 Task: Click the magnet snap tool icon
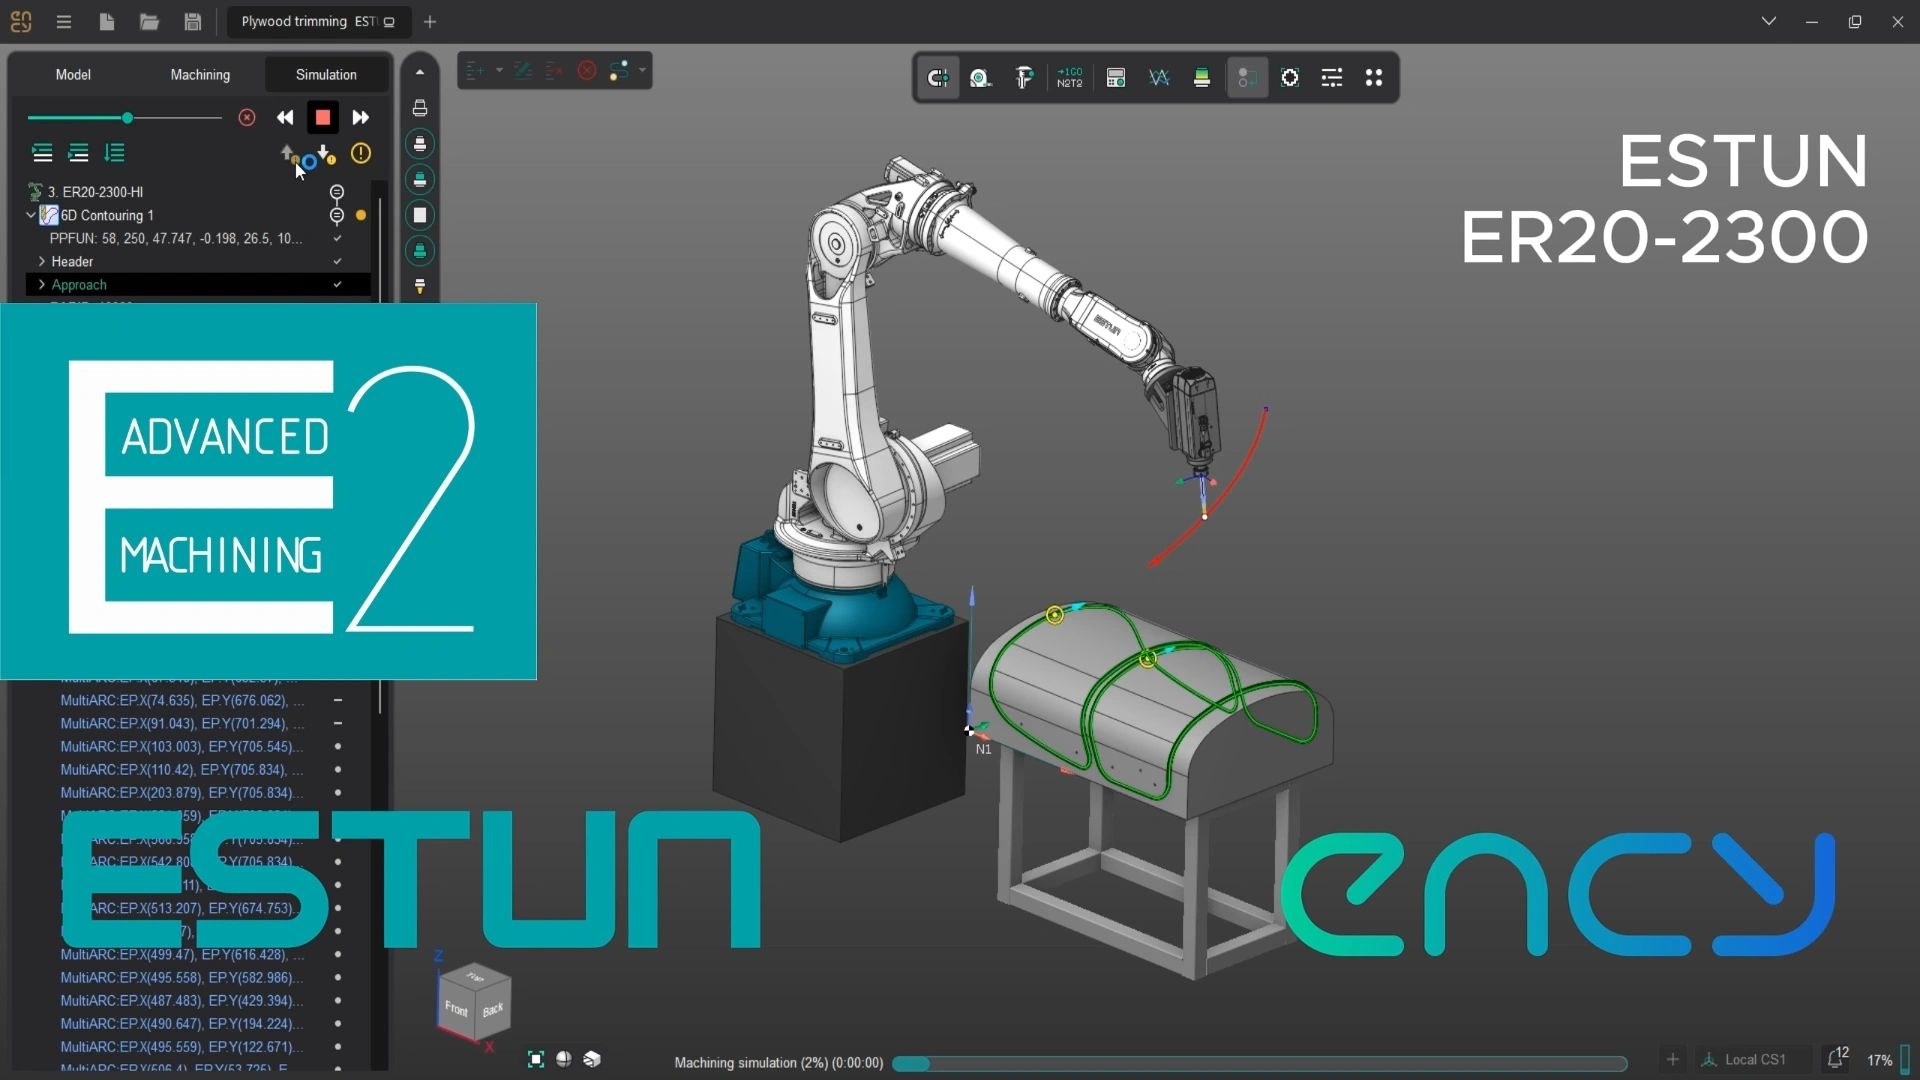(x=937, y=78)
